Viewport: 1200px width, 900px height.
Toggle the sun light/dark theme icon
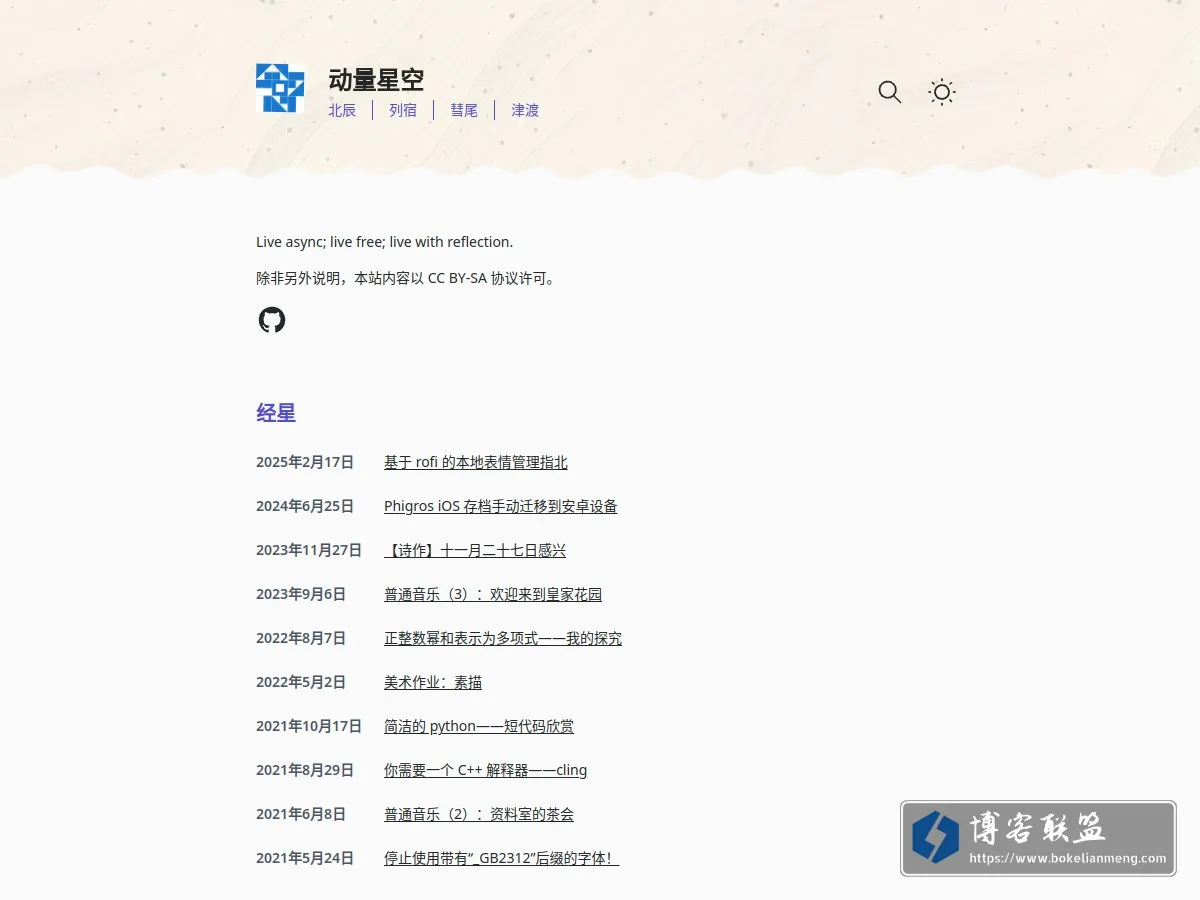[942, 92]
